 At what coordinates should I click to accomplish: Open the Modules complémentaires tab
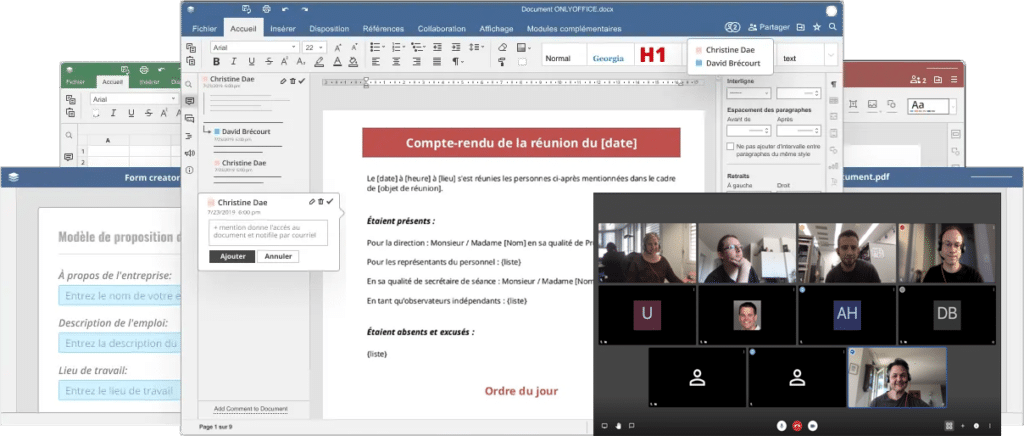(x=574, y=29)
